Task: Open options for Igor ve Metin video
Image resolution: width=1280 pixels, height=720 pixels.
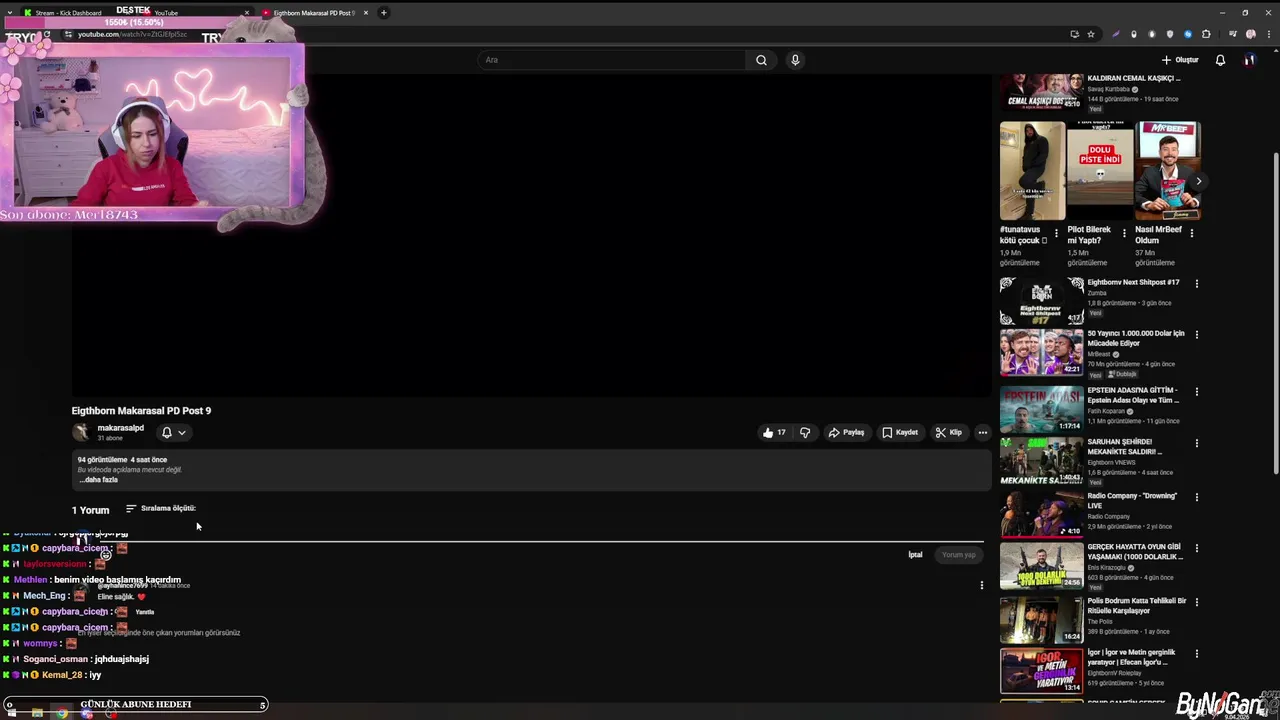Action: 1196,654
